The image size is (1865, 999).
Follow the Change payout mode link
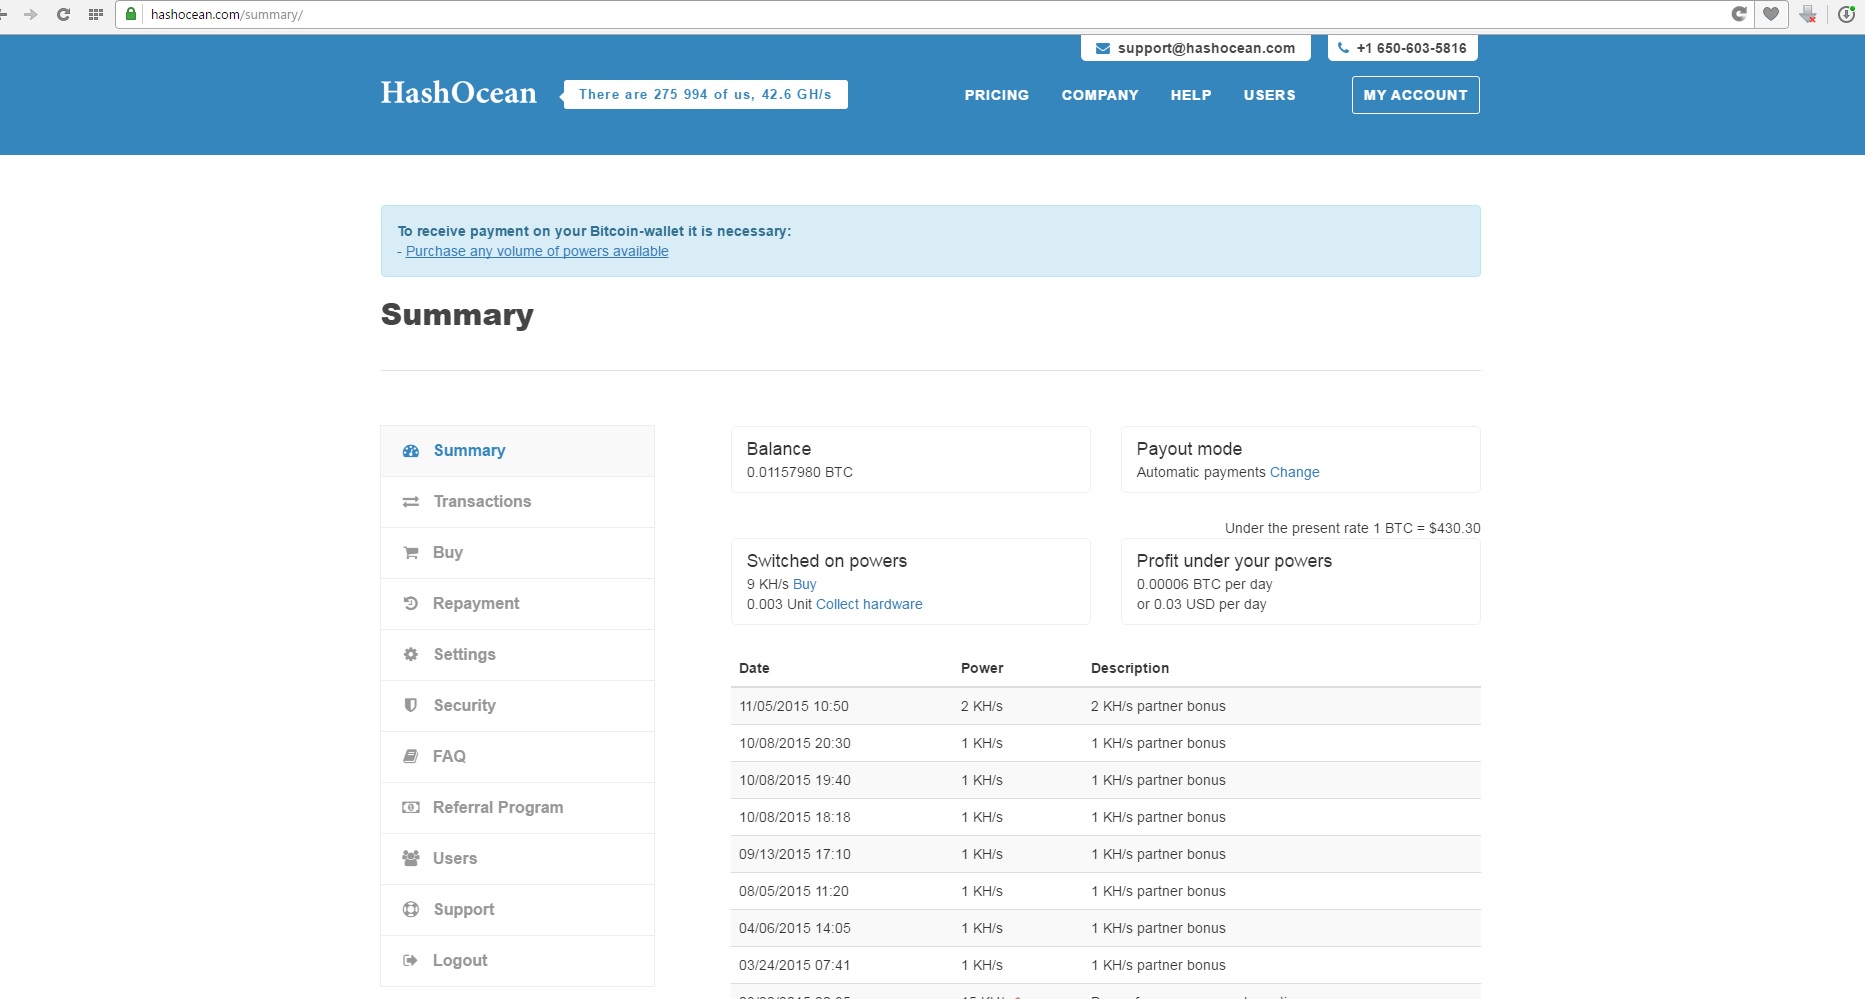pos(1294,473)
